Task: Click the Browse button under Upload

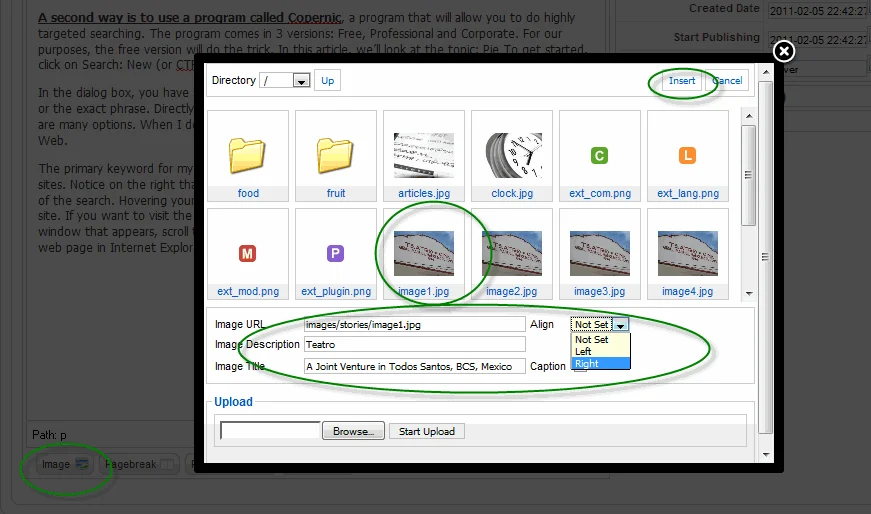Action: coord(353,431)
